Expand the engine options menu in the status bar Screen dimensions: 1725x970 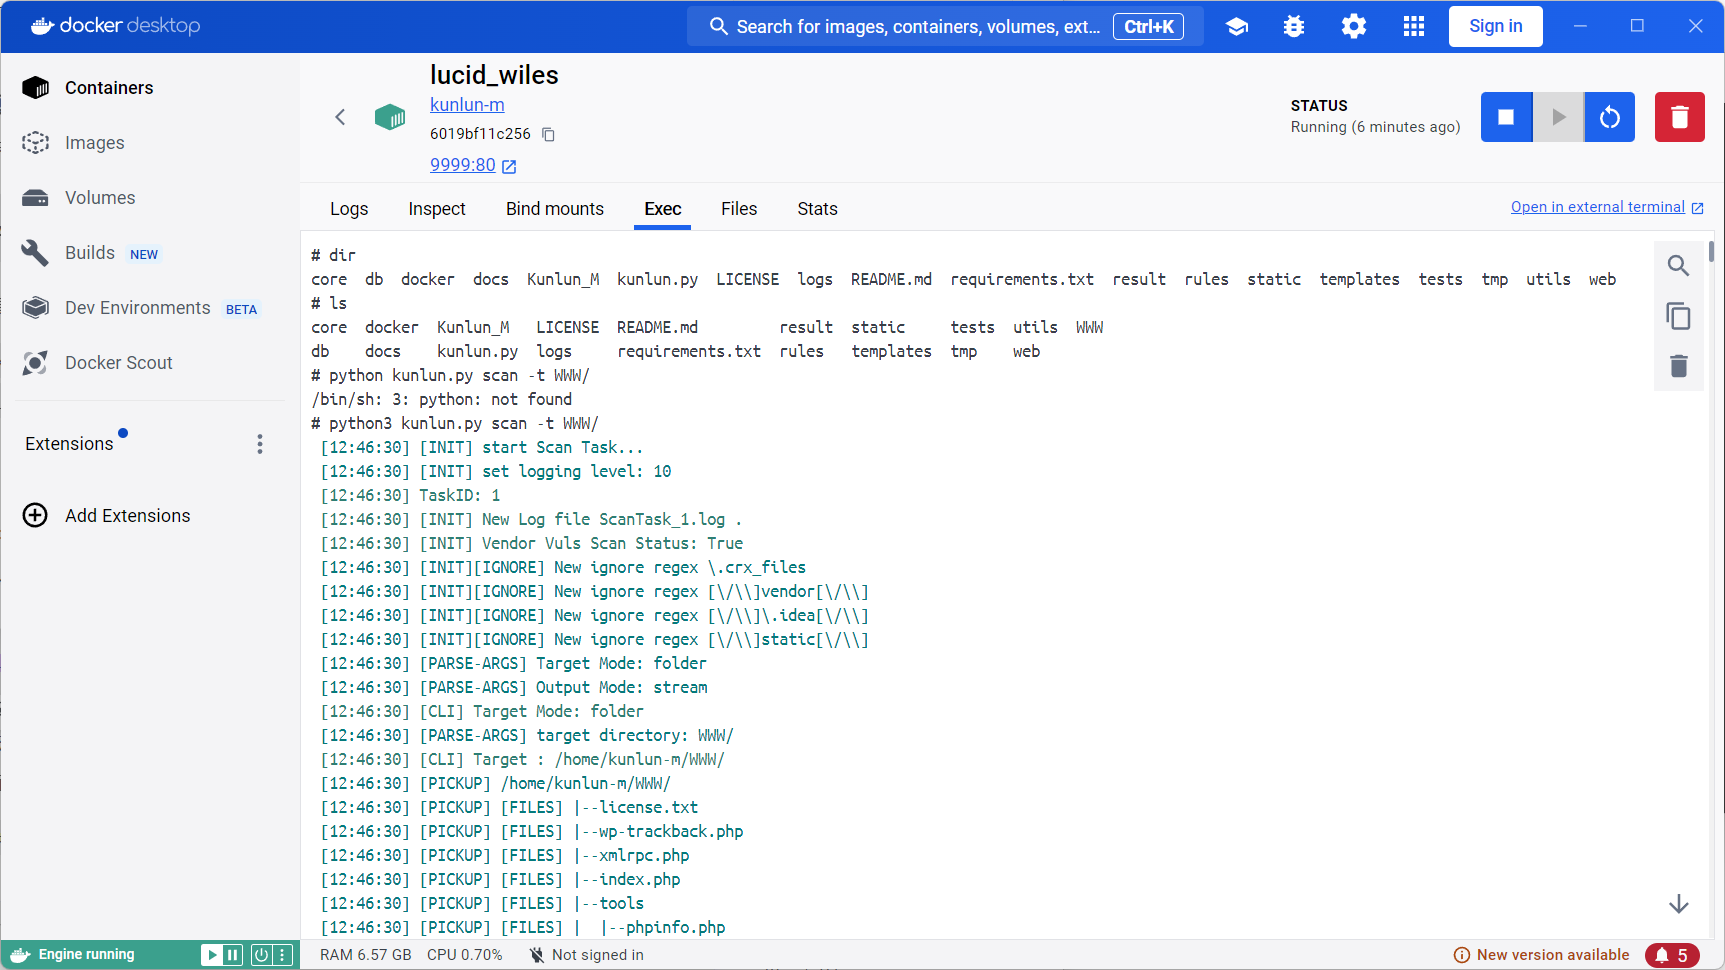pyautogui.click(x=283, y=955)
